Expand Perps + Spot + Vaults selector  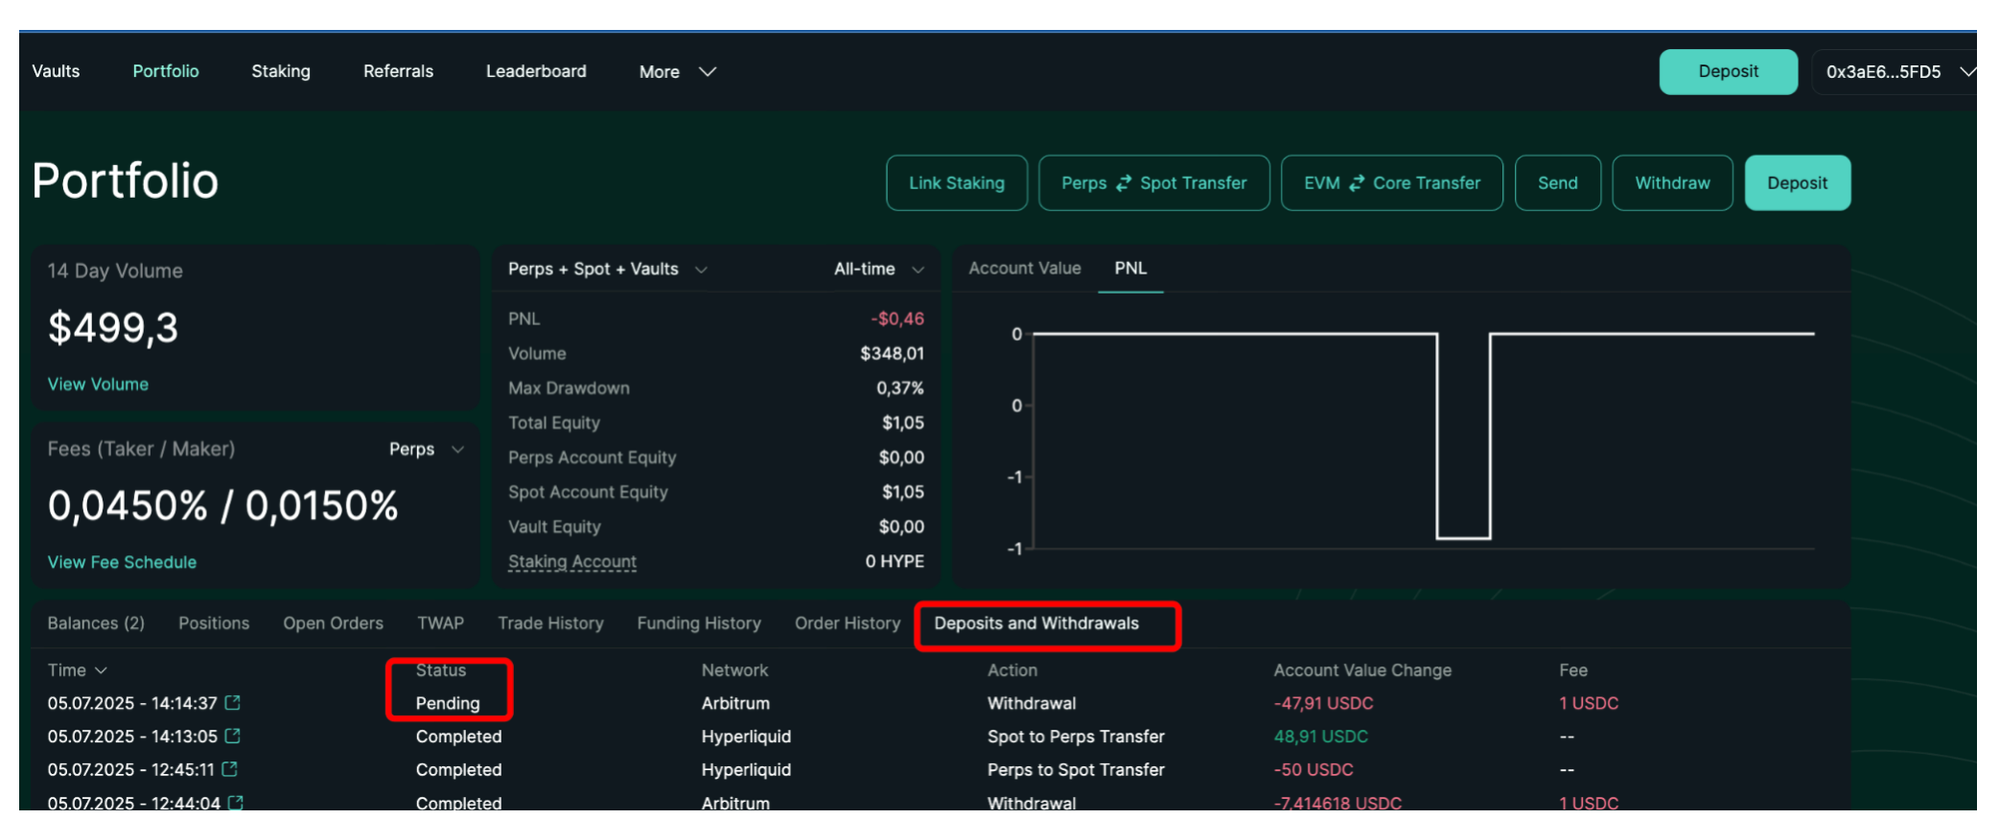click(x=607, y=269)
